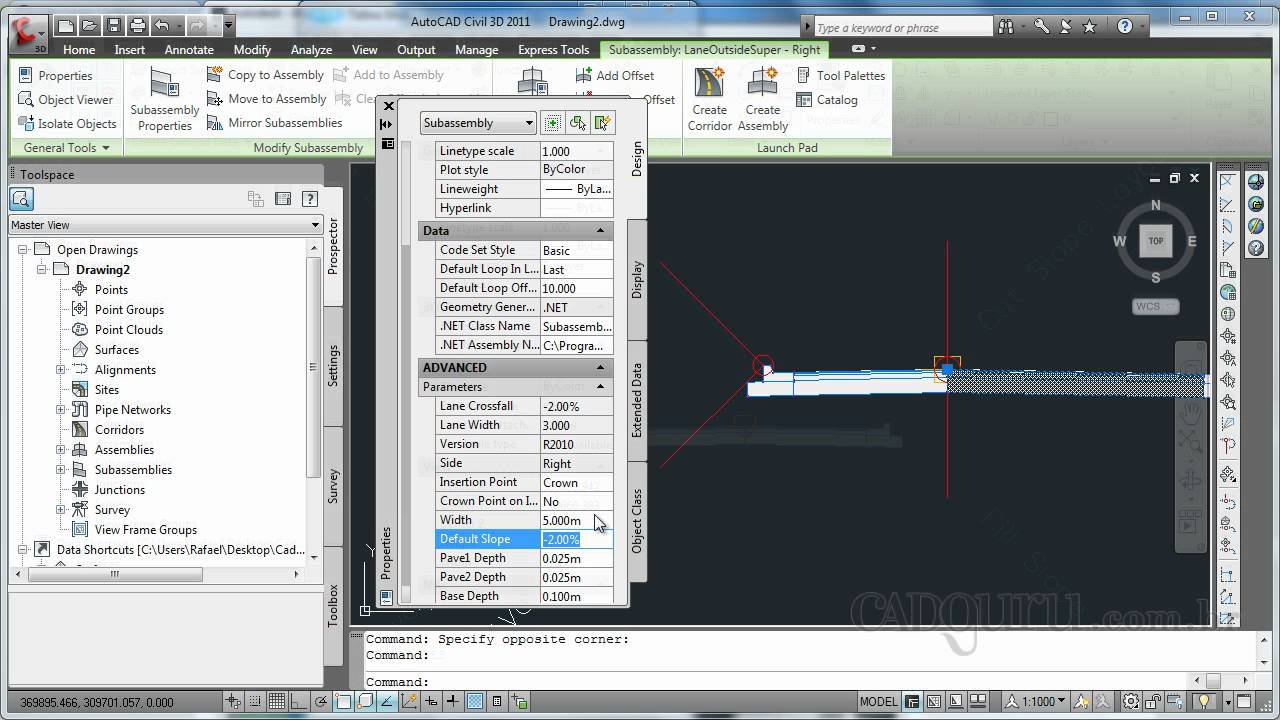Open the Catalog

[827, 99]
